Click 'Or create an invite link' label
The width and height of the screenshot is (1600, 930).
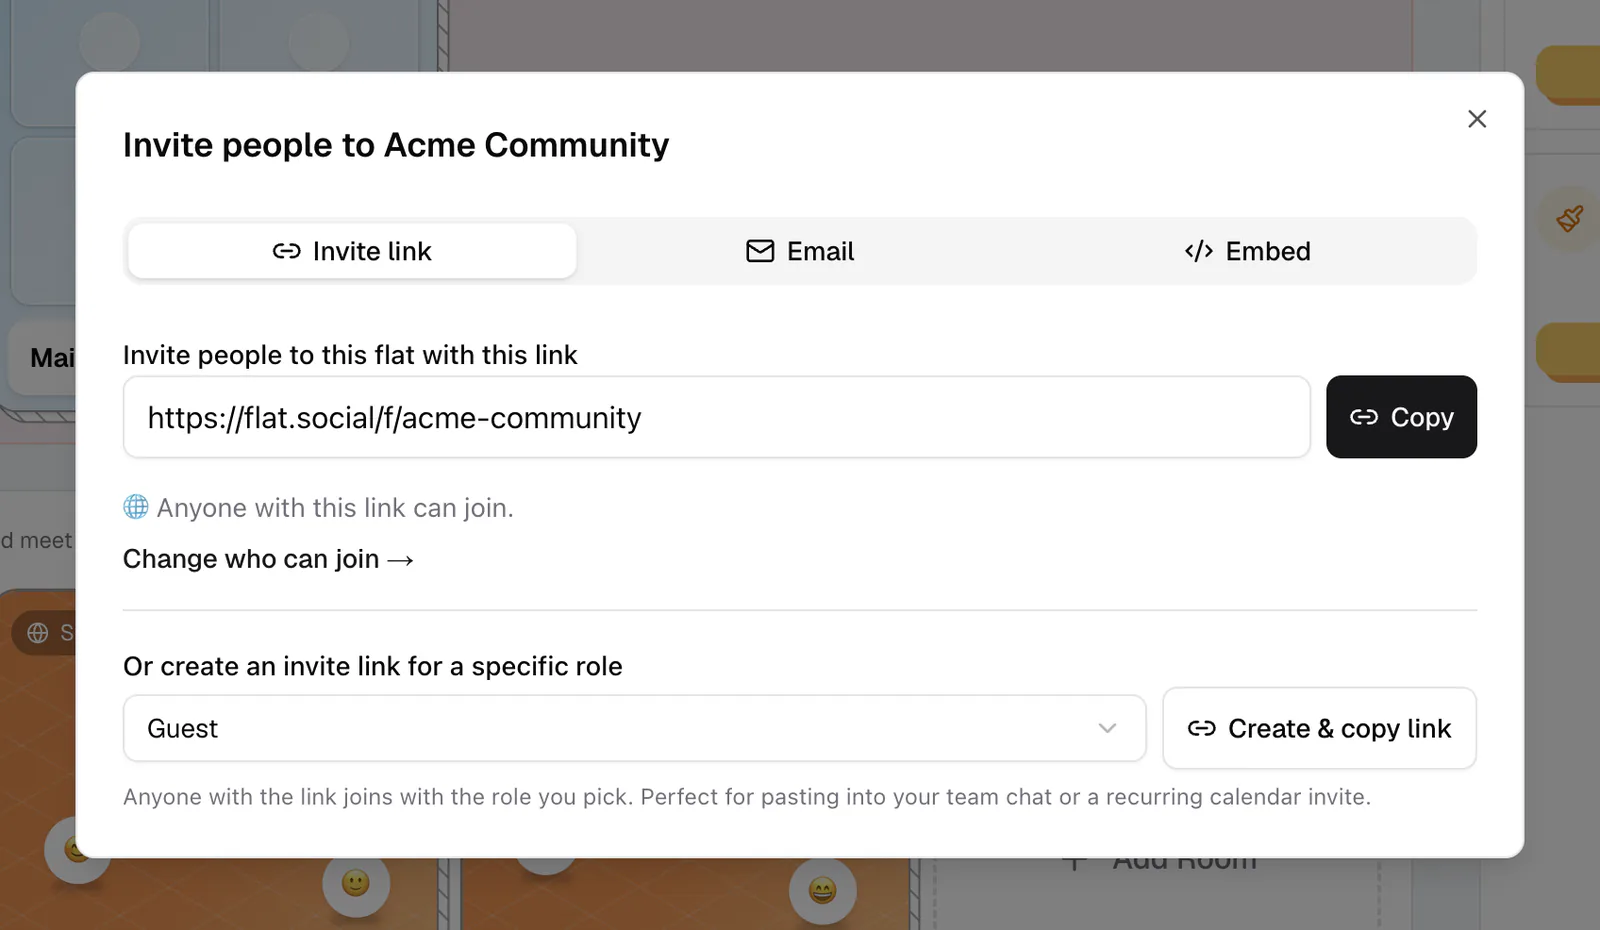[372, 666]
